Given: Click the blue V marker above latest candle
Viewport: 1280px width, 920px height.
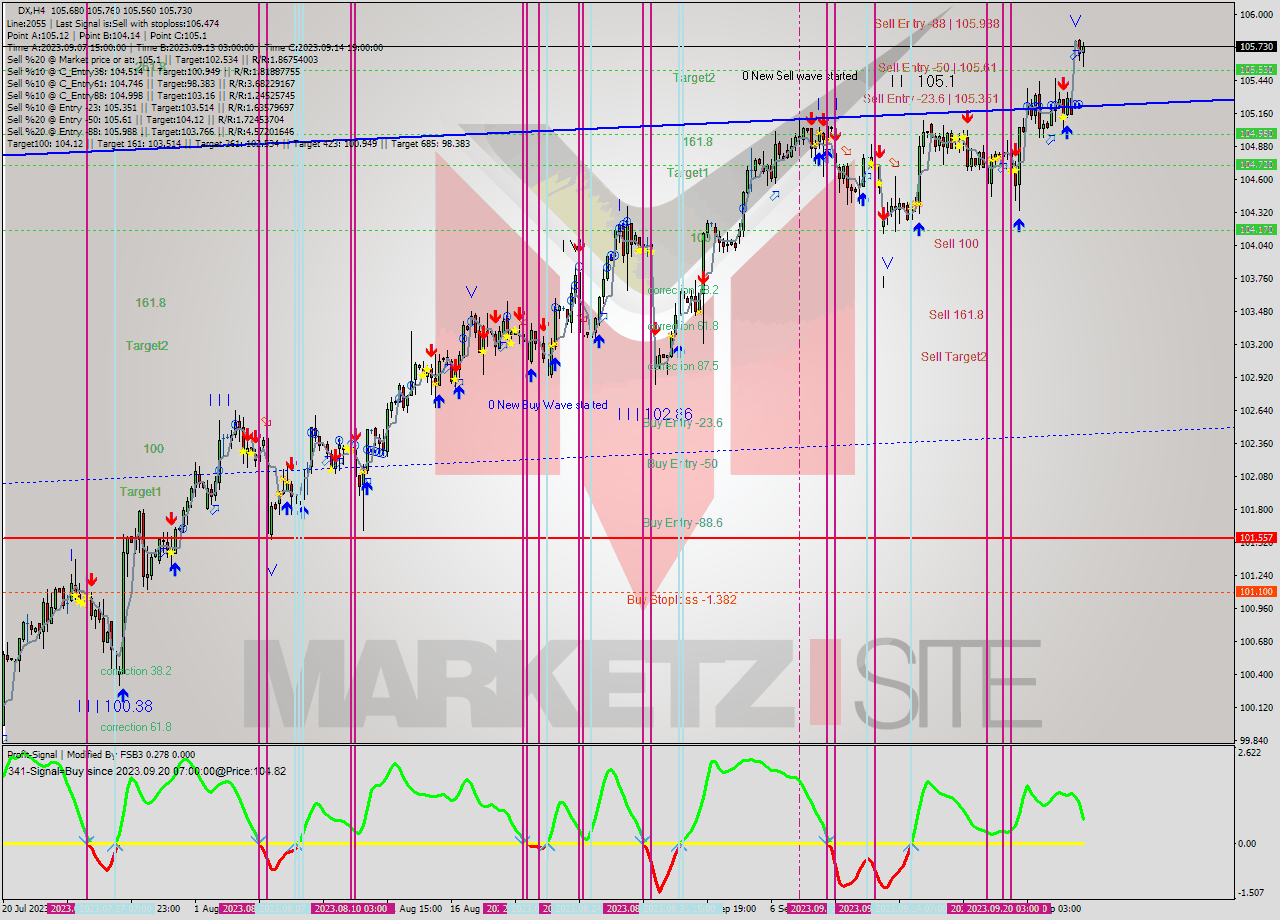Looking at the screenshot, I should 1075,20.
